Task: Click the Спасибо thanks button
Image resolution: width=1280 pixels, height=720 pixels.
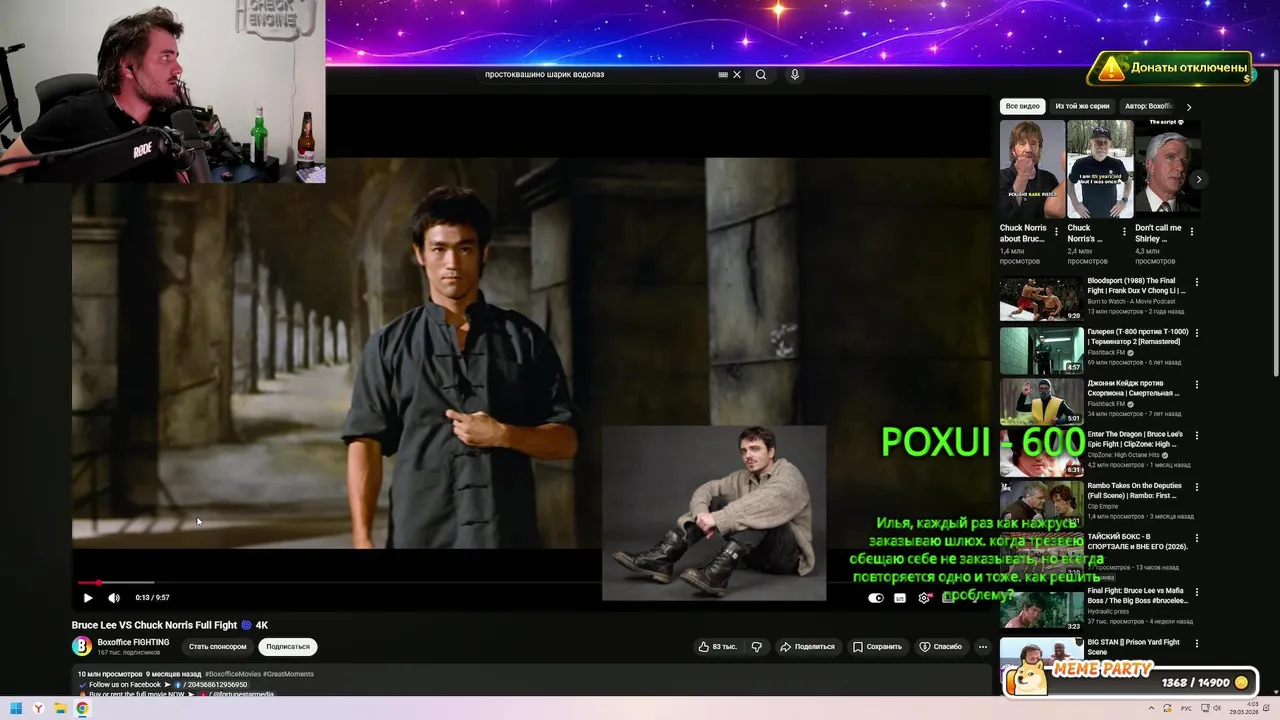Action: tap(940, 647)
